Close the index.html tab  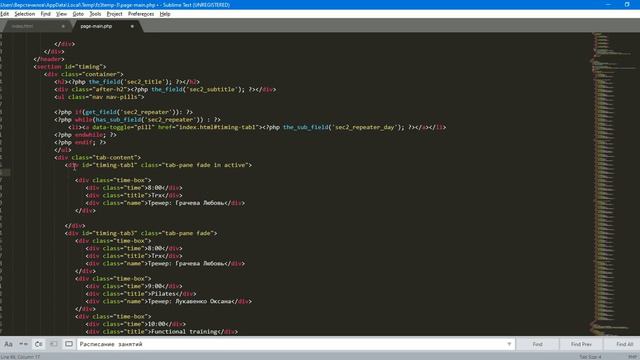(63, 26)
